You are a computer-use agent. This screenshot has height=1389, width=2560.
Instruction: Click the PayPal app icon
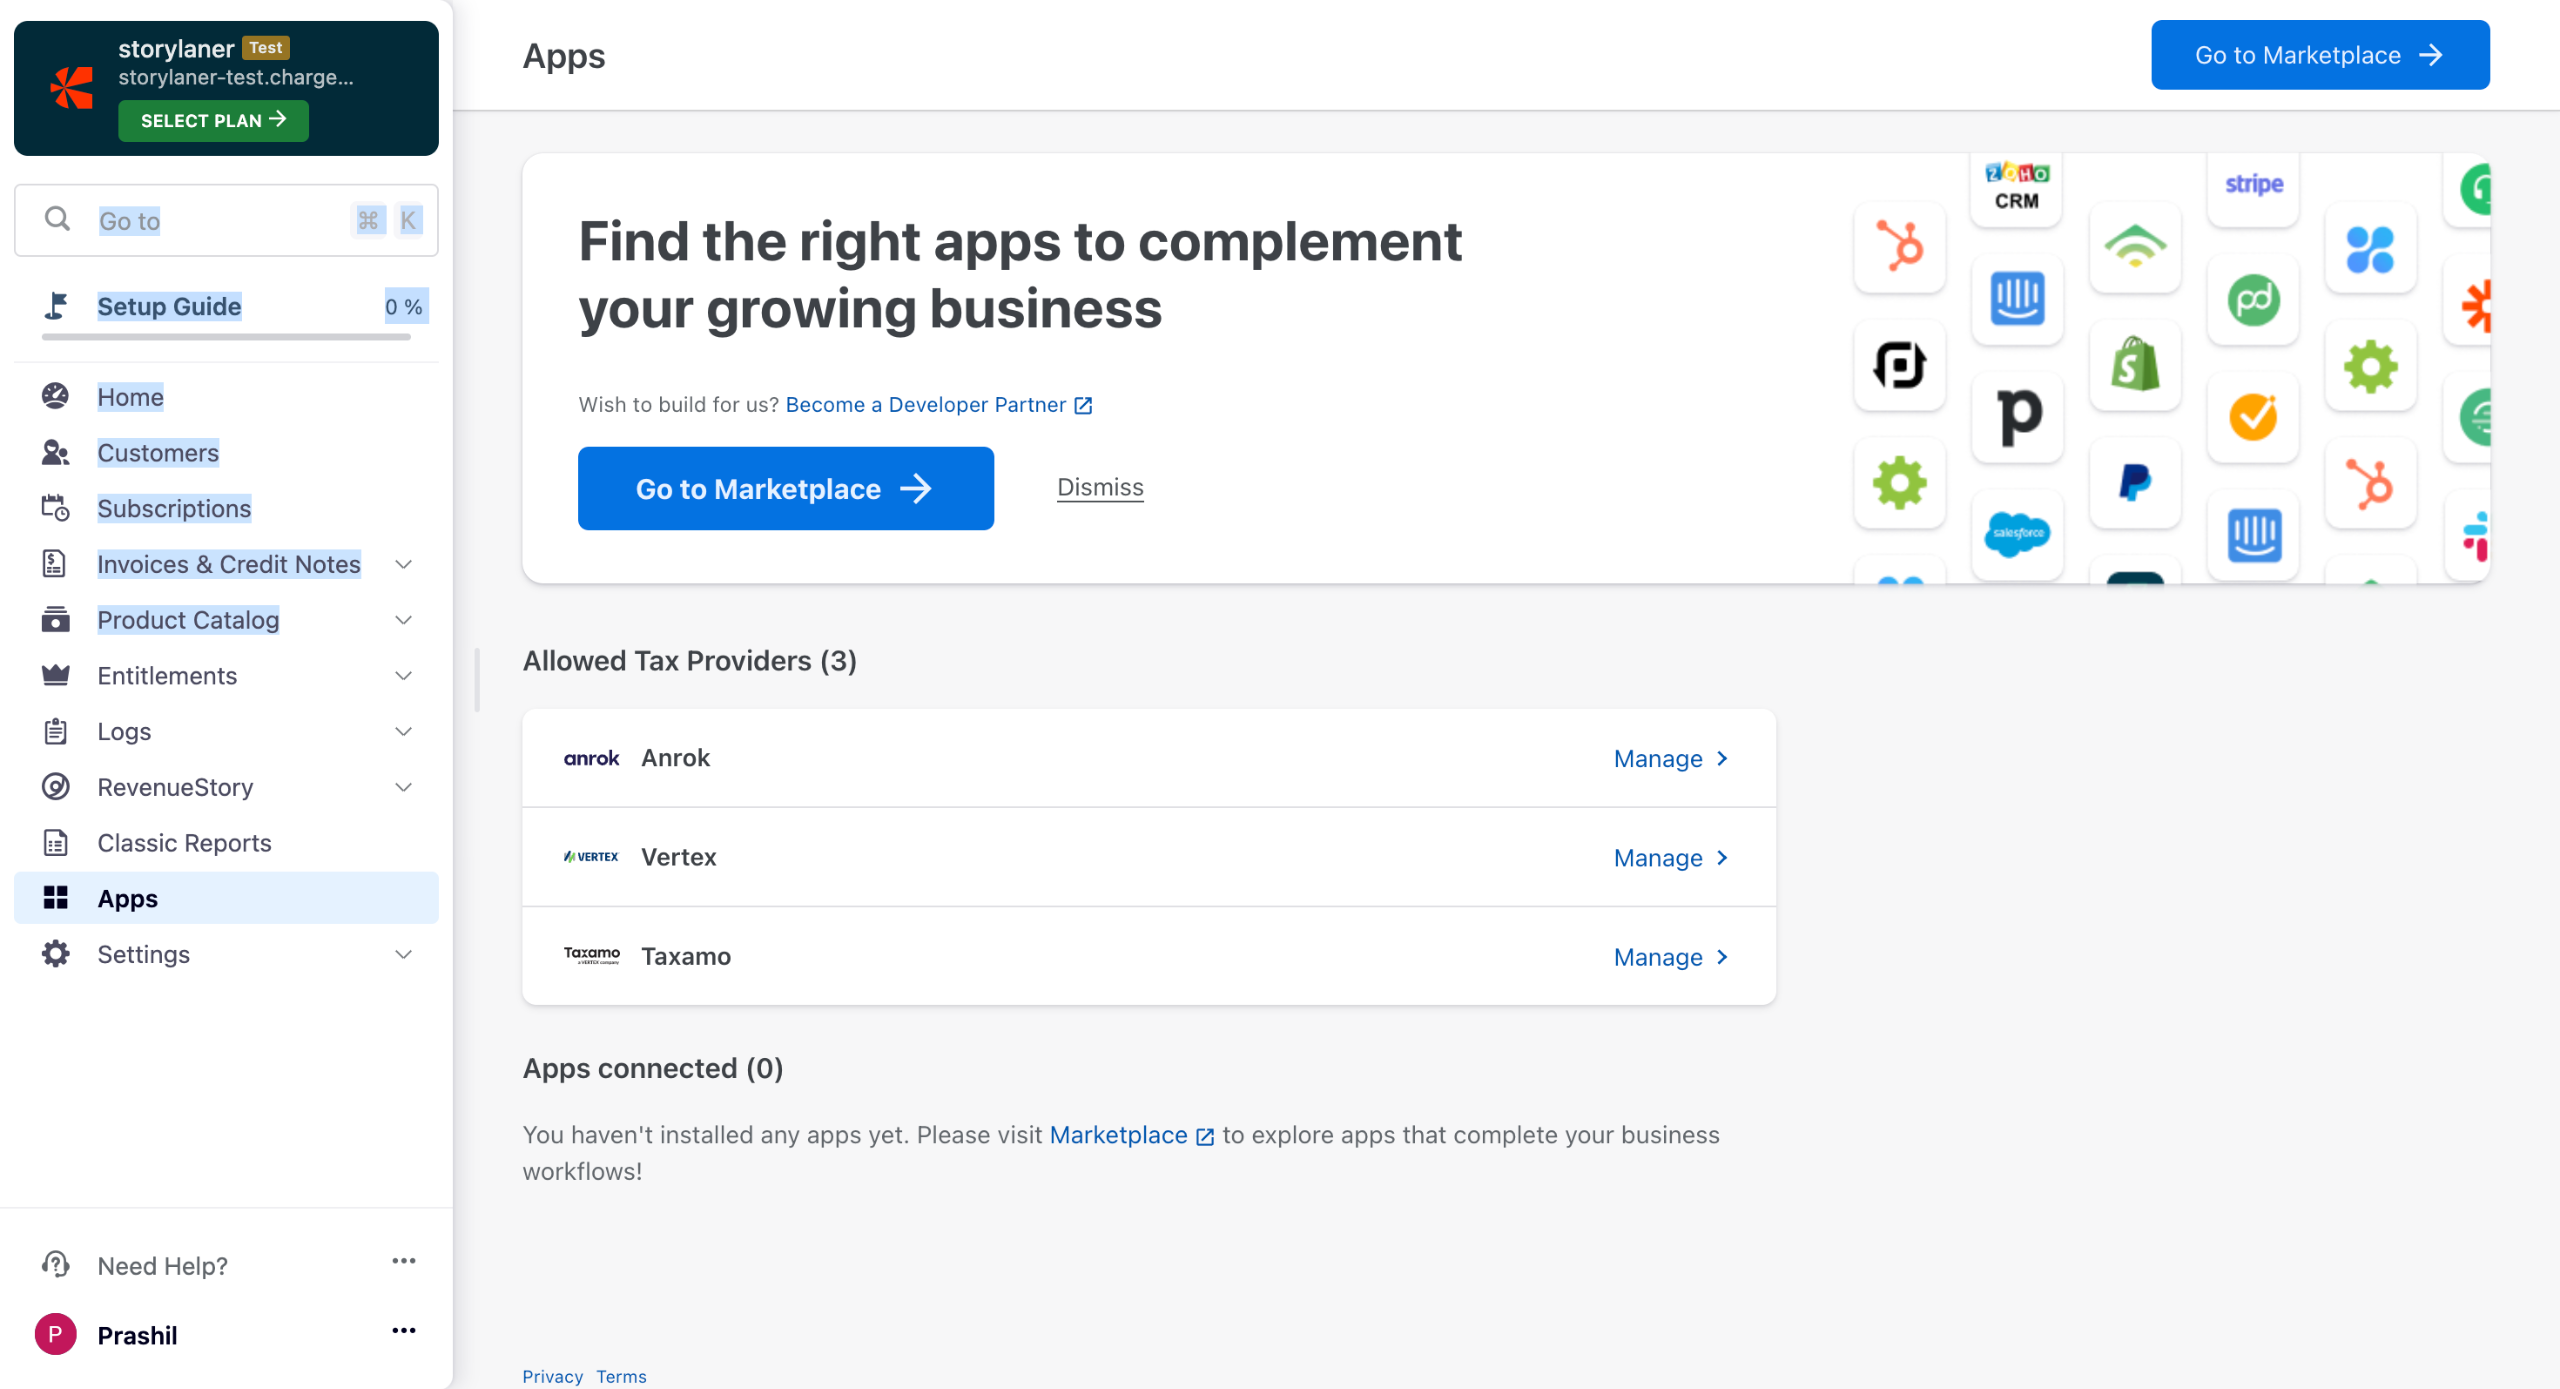point(2134,483)
